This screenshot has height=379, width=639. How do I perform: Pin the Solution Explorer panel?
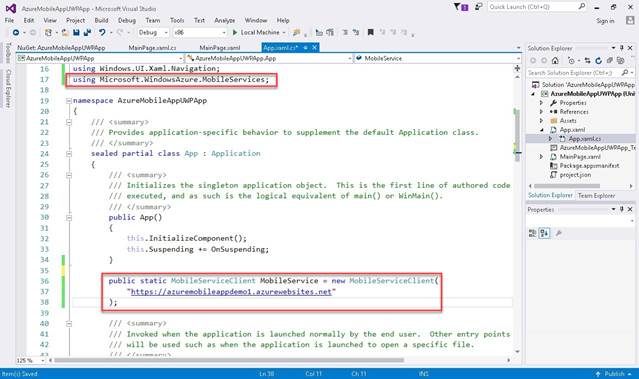pyautogui.click(x=621, y=48)
